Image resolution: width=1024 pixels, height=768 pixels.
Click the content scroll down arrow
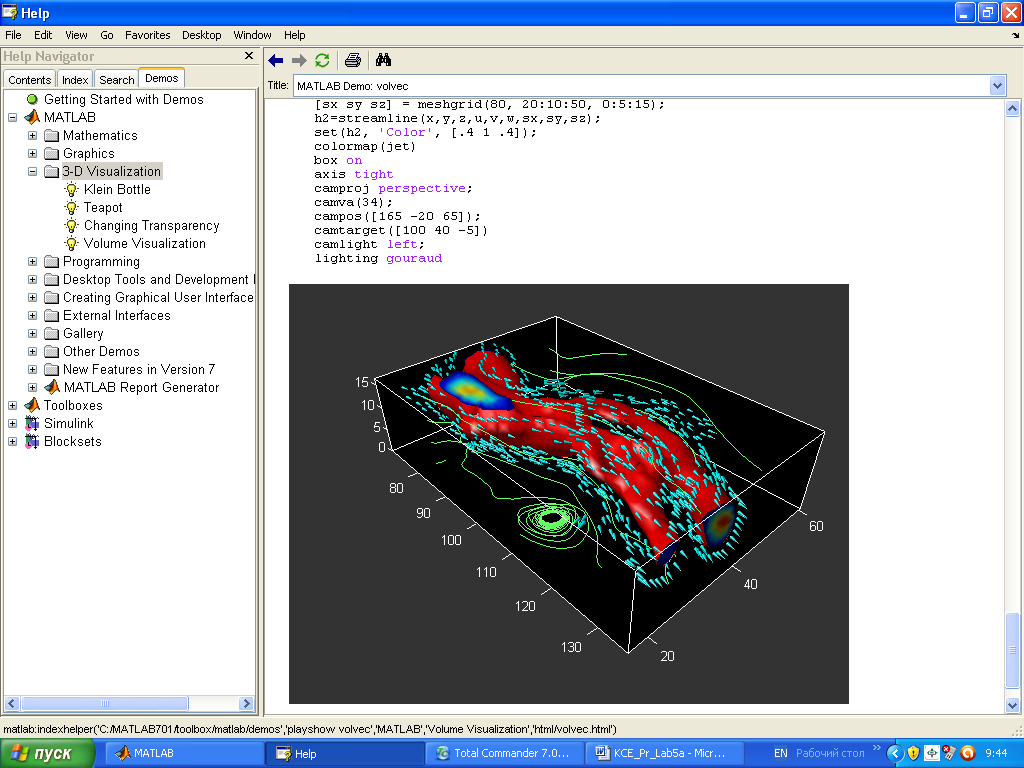tap(1012, 705)
